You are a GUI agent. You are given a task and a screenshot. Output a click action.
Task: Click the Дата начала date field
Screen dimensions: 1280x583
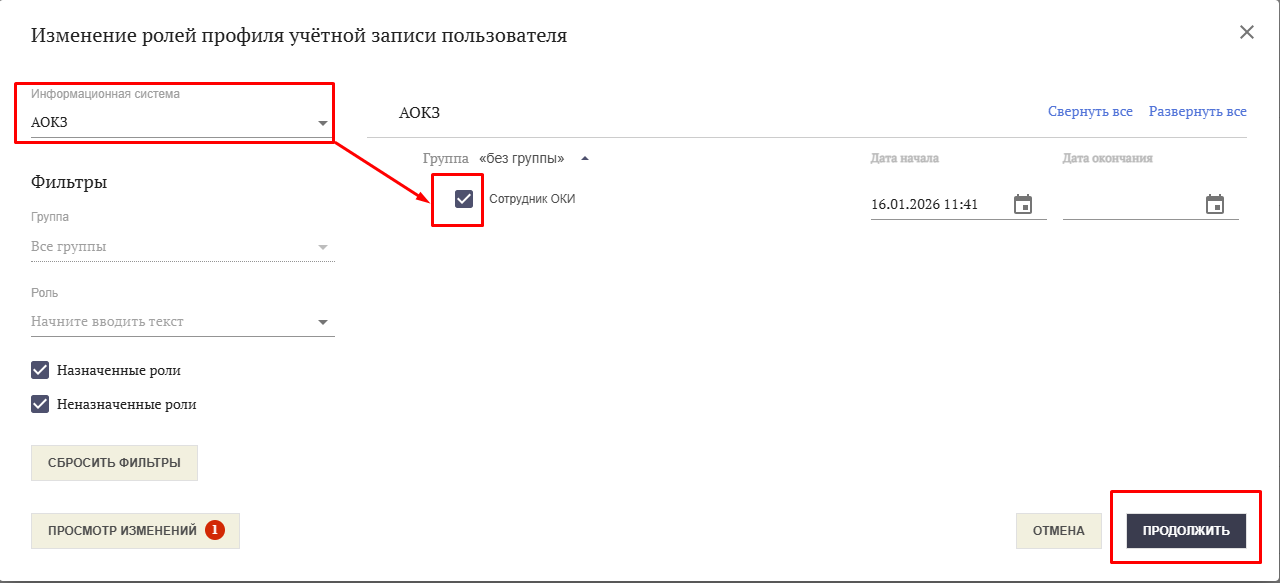point(935,205)
